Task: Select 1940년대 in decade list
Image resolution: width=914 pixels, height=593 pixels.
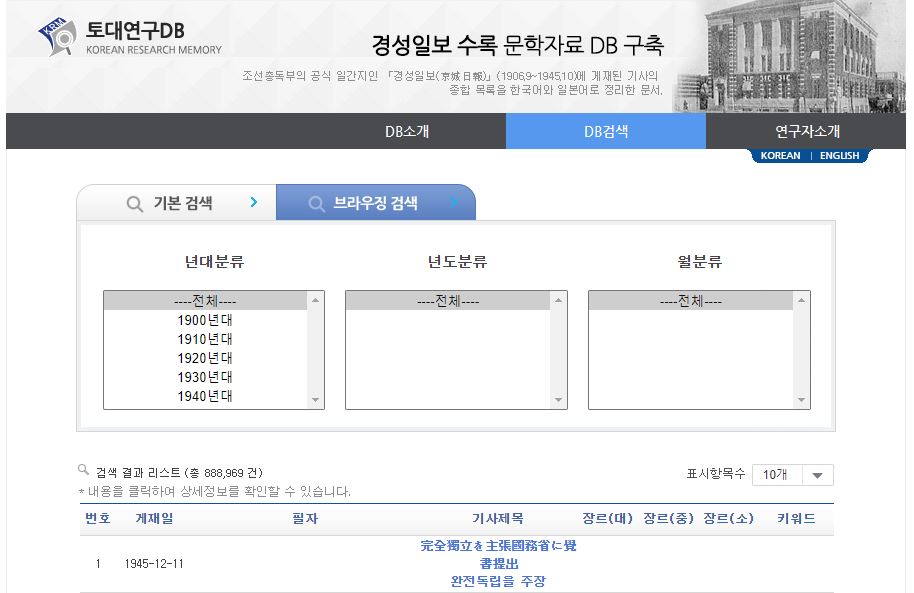Action: point(205,396)
